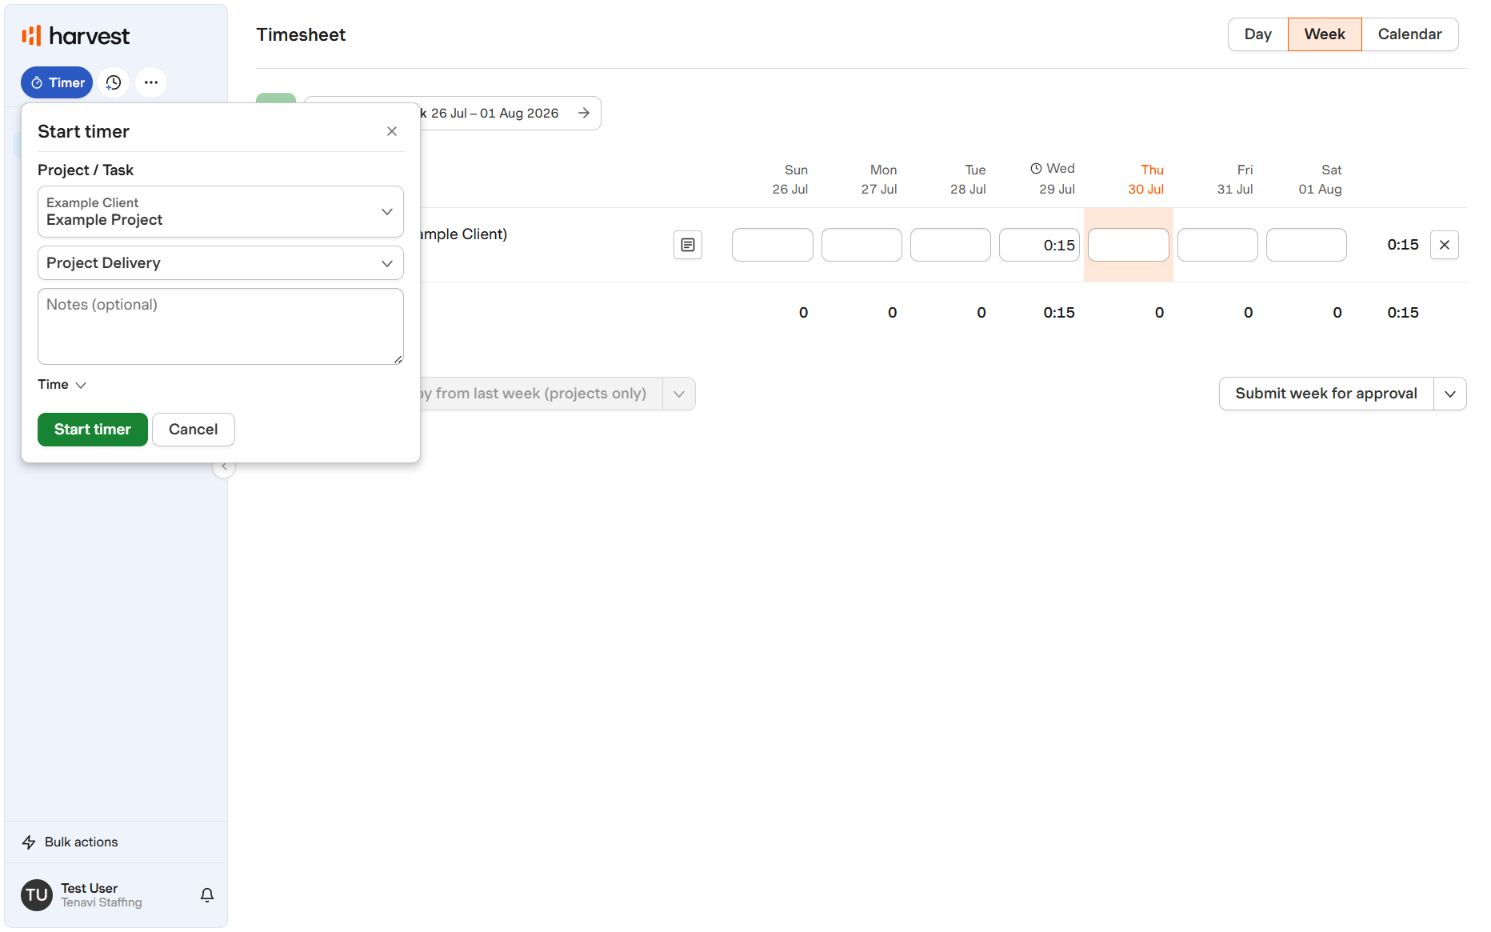1491x932 pixels.
Task: Switch to Week view
Action: pos(1325,34)
